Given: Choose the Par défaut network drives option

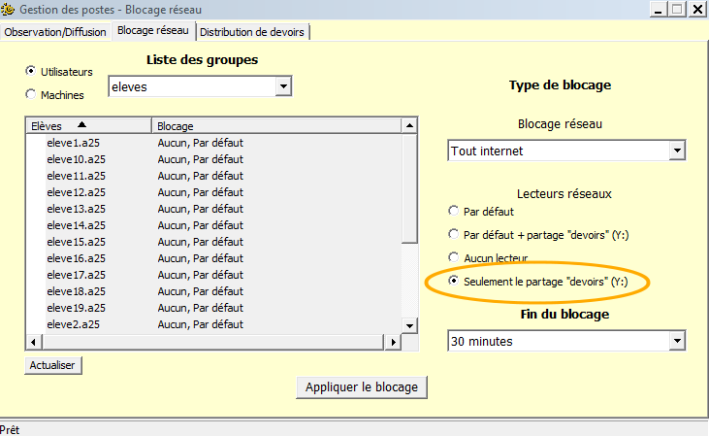Looking at the screenshot, I should pyautogui.click(x=455, y=212).
